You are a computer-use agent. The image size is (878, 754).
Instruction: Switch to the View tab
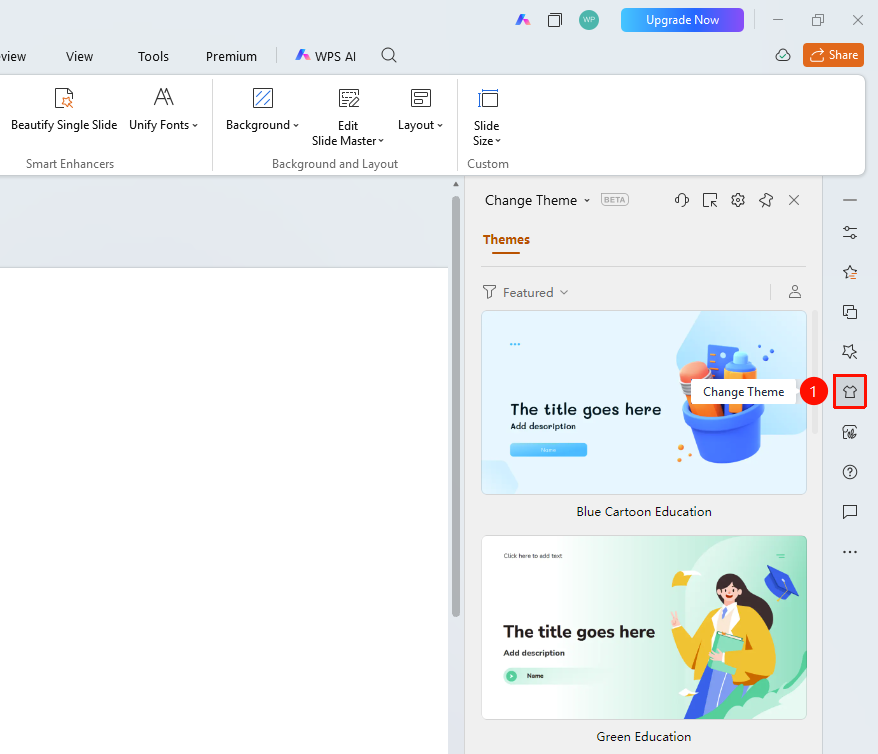tap(80, 57)
